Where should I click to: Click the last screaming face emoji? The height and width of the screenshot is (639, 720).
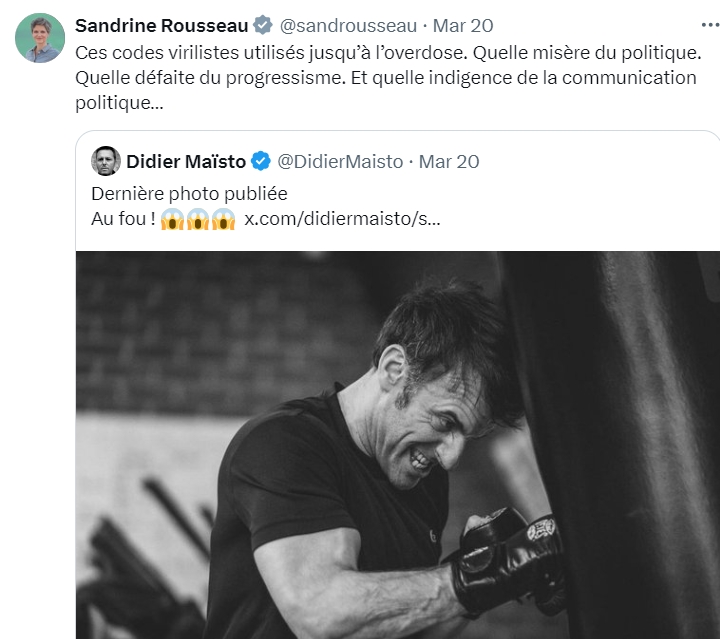tap(223, 219)
